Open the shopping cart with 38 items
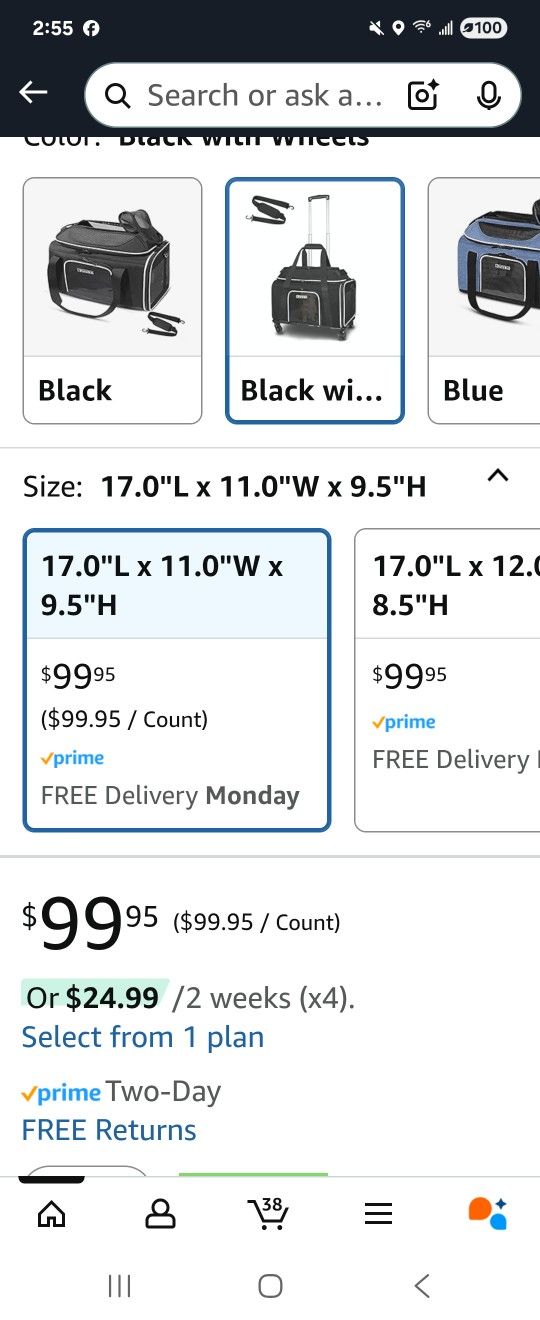Screen dimensions: 540x1320 268,1212
